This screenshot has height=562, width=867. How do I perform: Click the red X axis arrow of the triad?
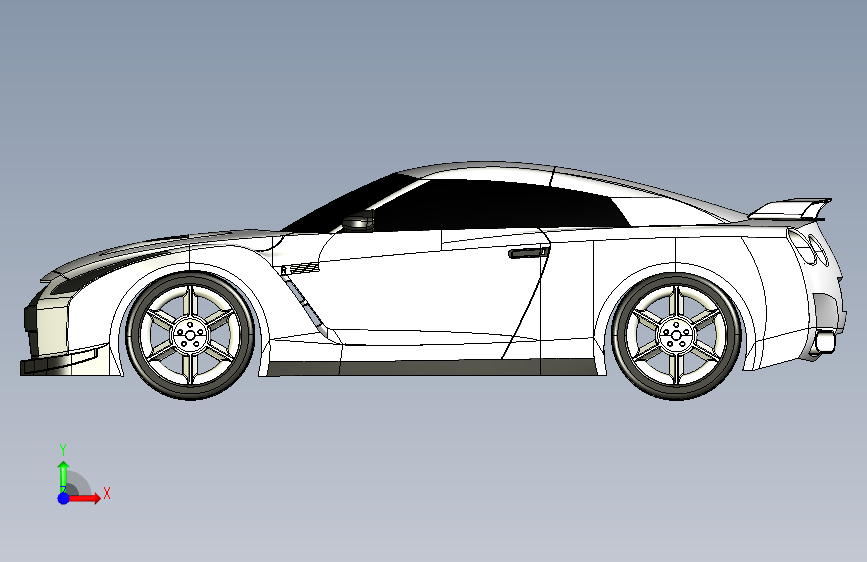84,498
